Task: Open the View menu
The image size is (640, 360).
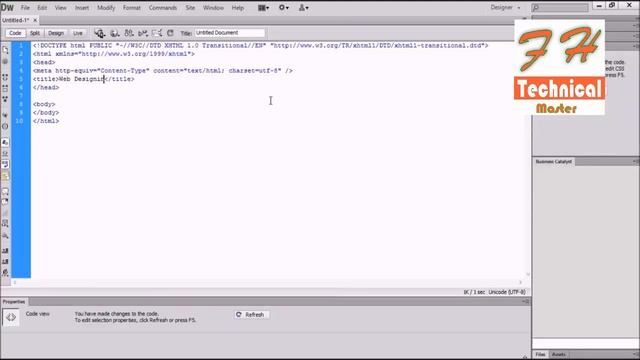Action: [60, 8]
